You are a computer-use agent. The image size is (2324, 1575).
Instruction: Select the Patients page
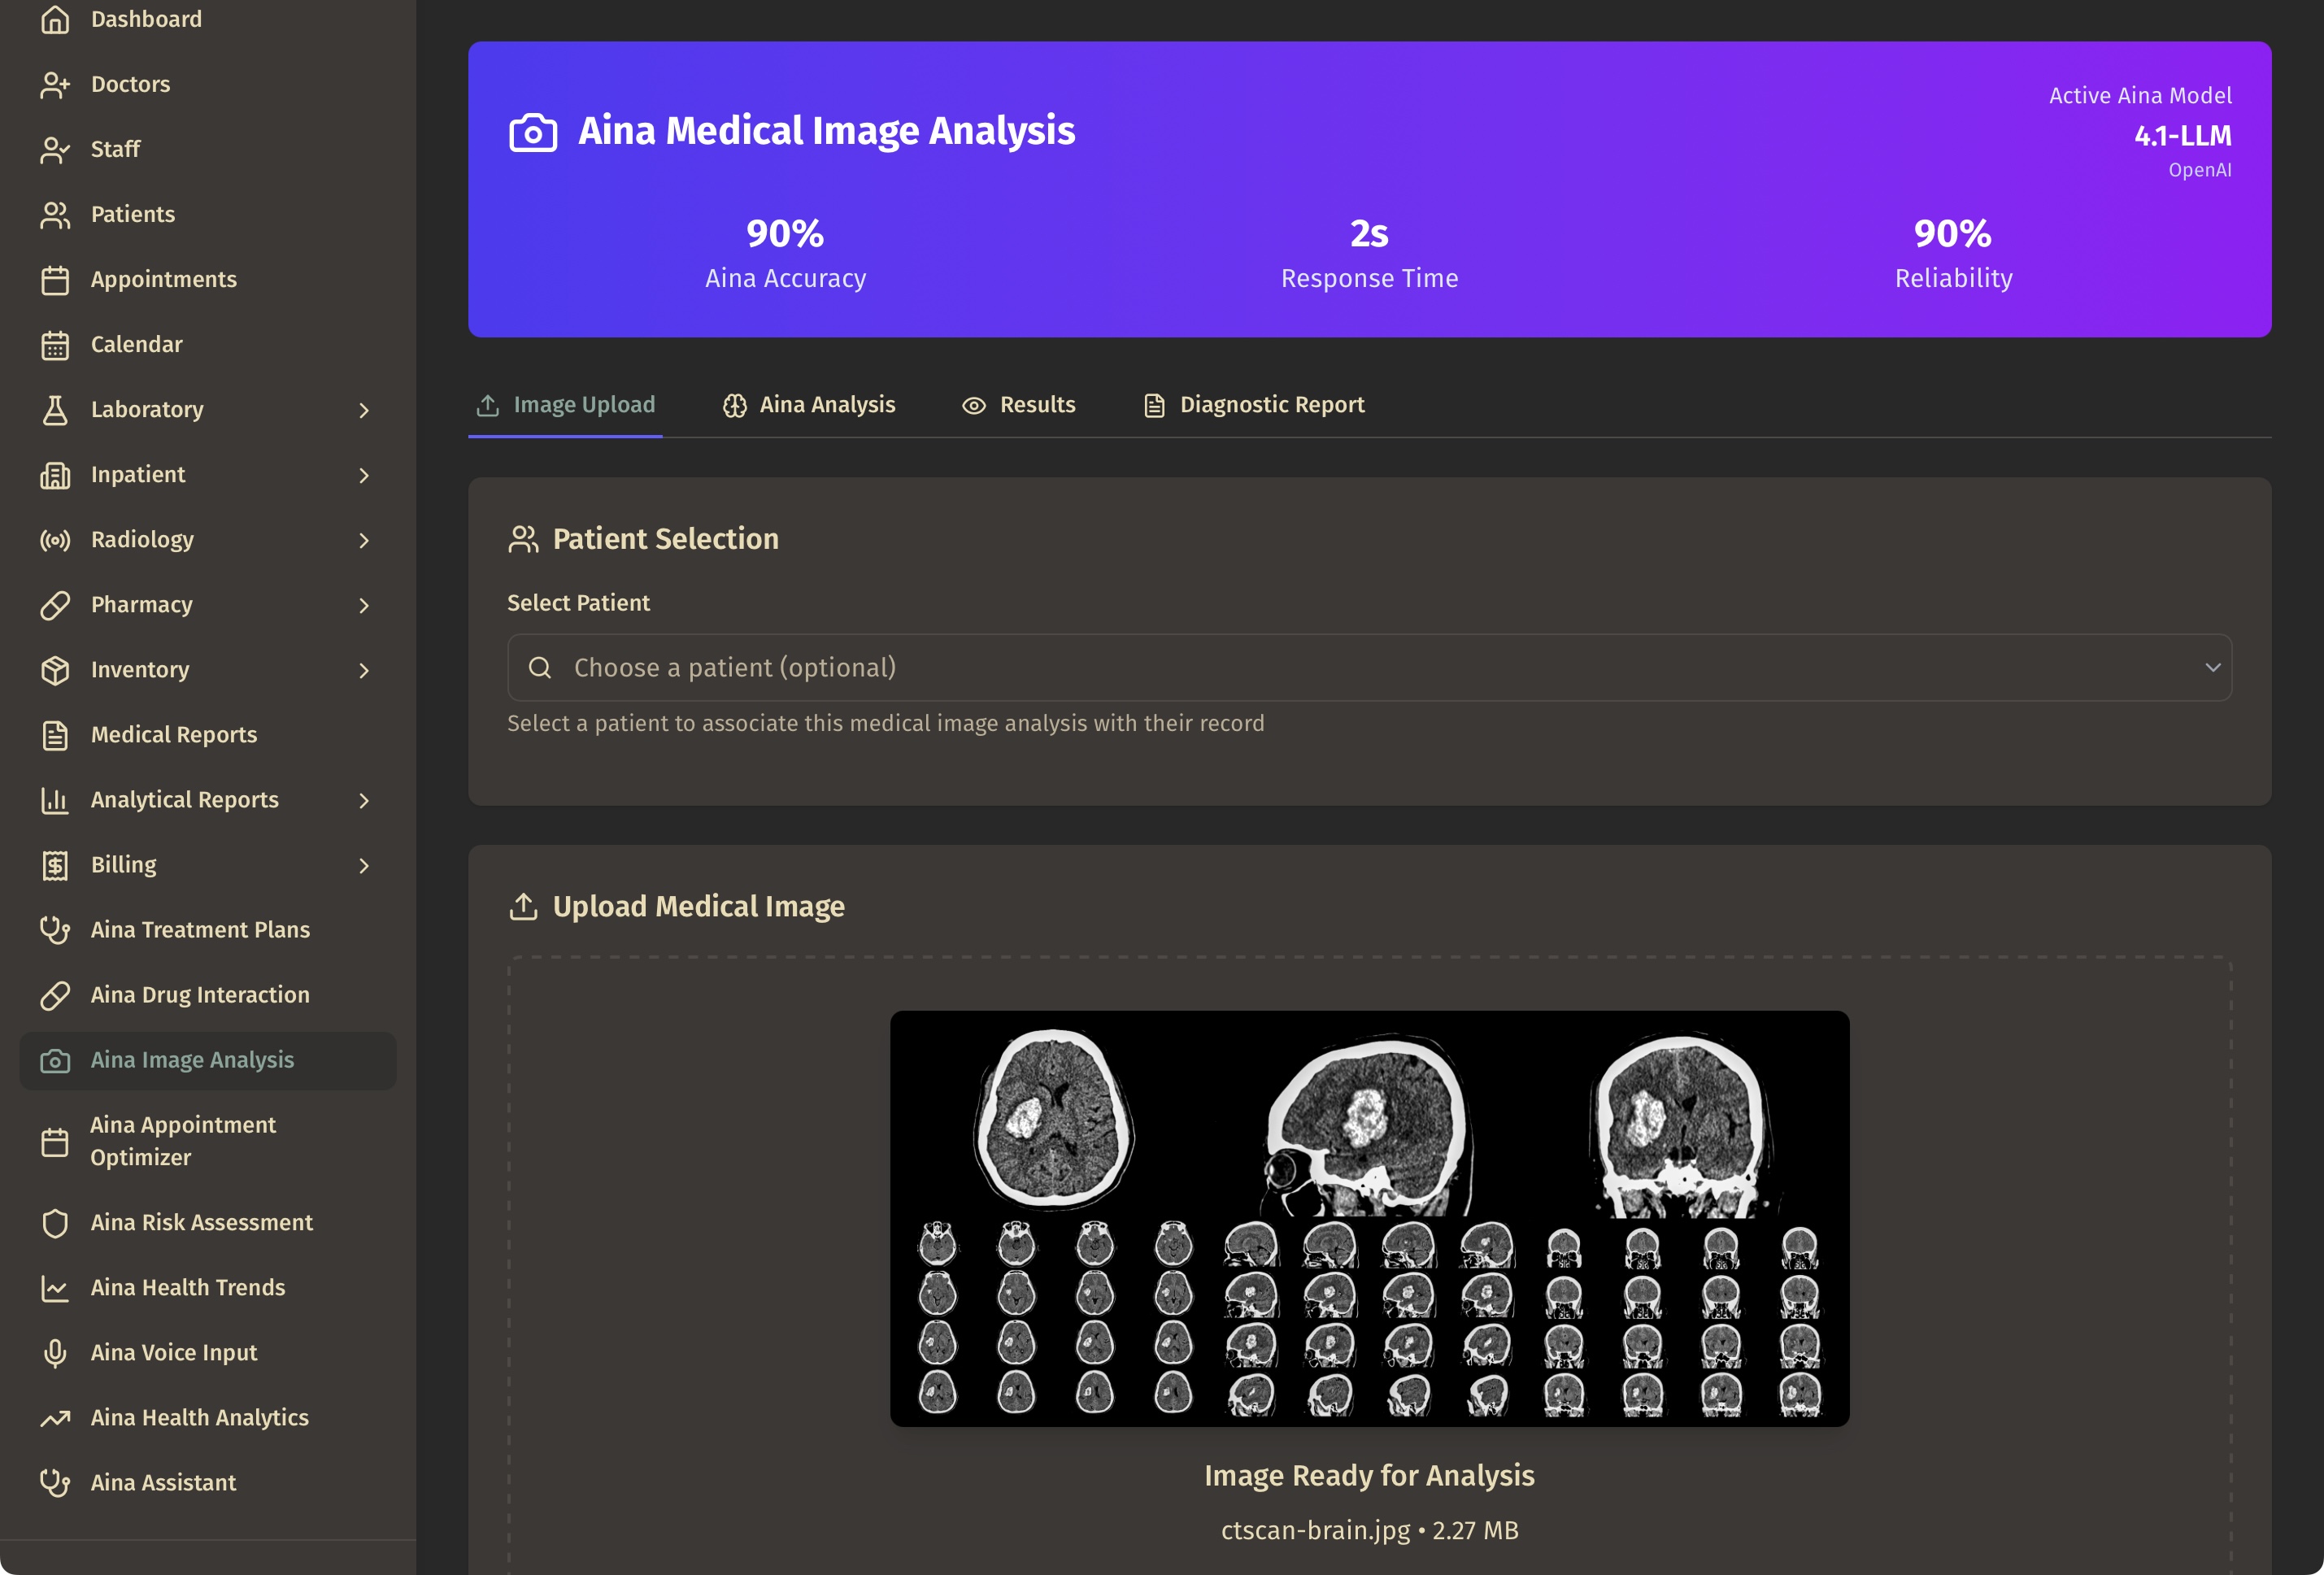(132, 214)
